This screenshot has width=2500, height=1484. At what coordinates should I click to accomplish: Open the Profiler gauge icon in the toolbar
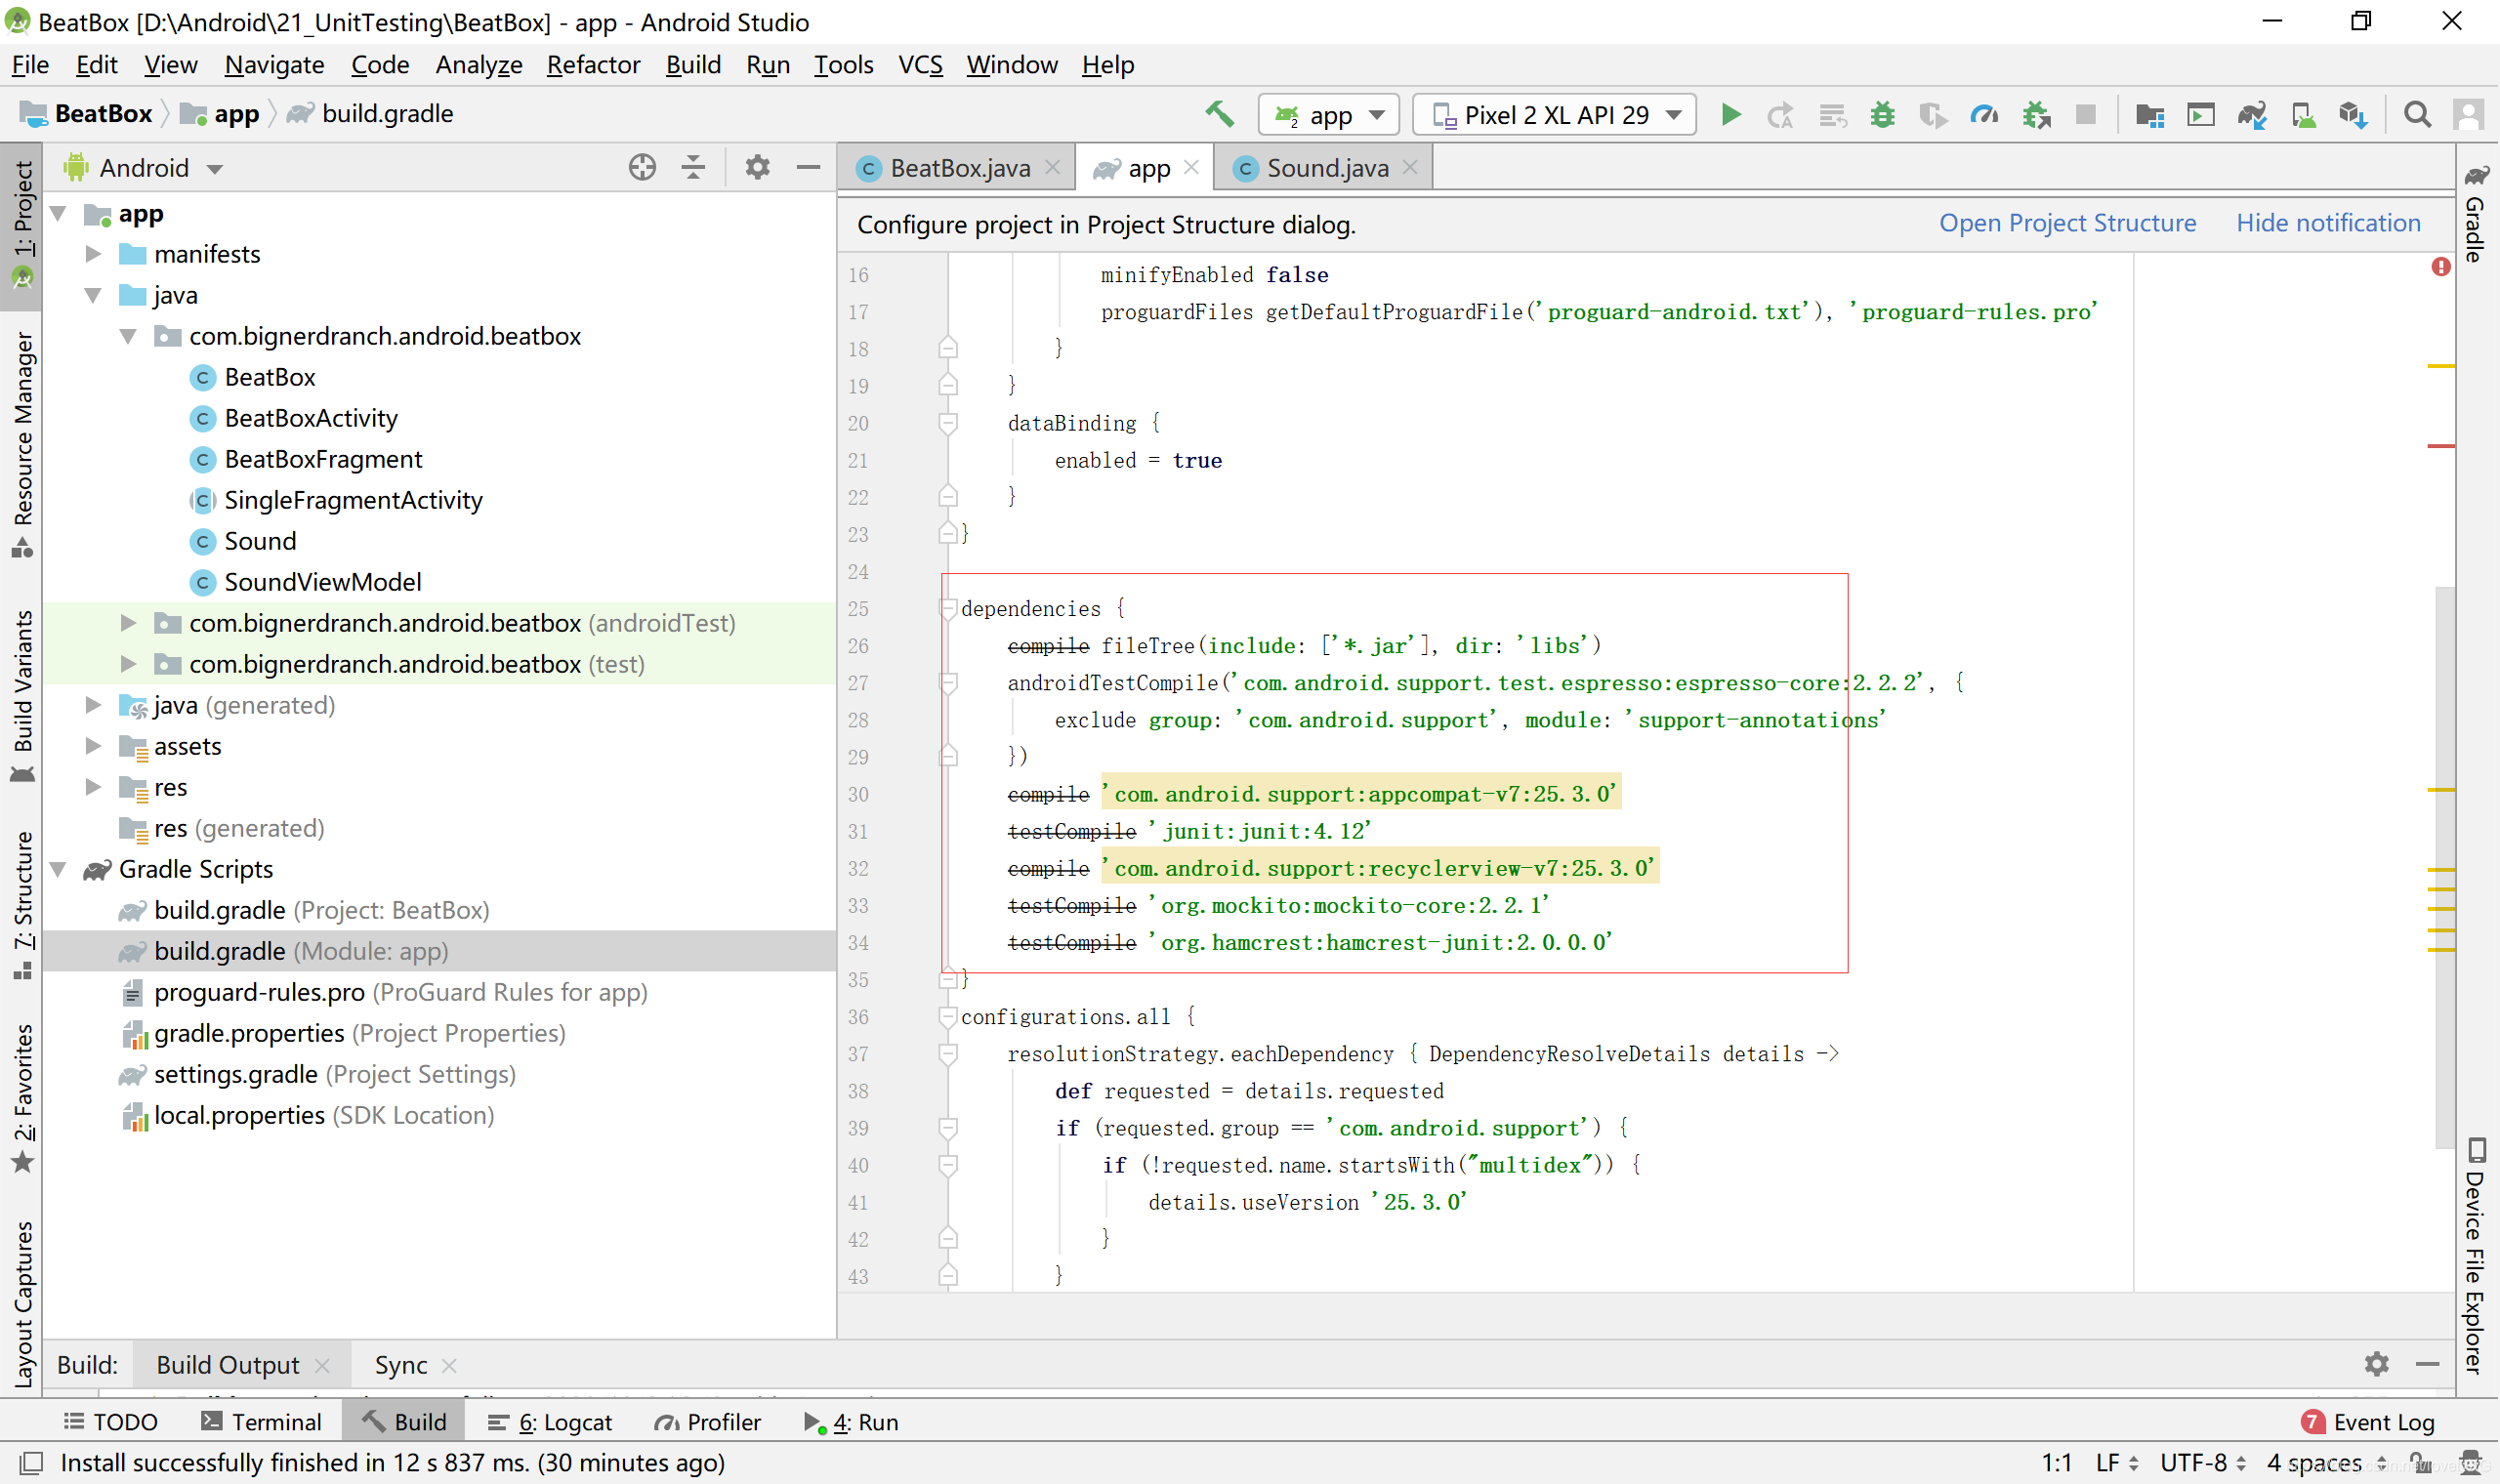pos(1984,115)
